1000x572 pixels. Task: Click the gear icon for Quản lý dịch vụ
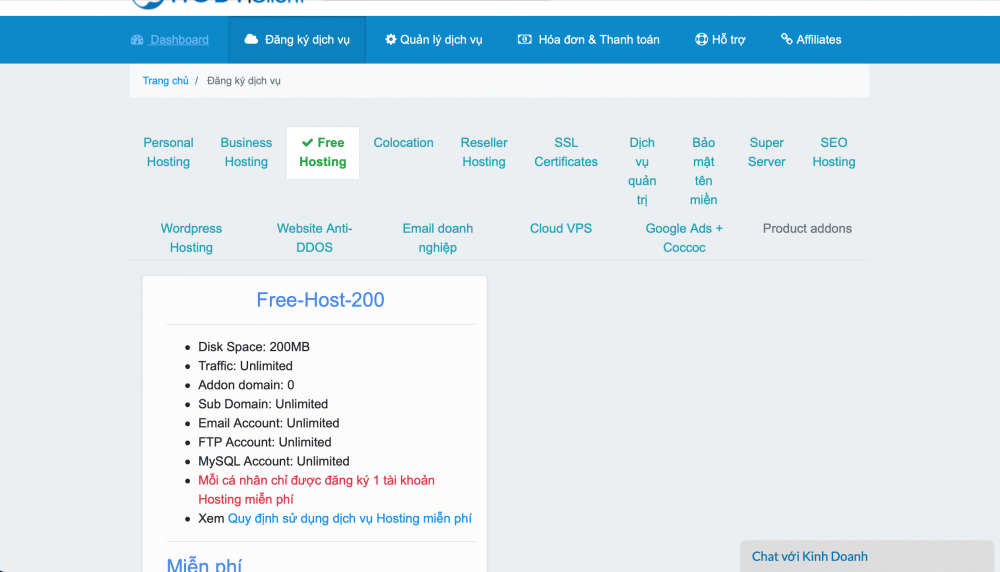(x=391, y=40)
